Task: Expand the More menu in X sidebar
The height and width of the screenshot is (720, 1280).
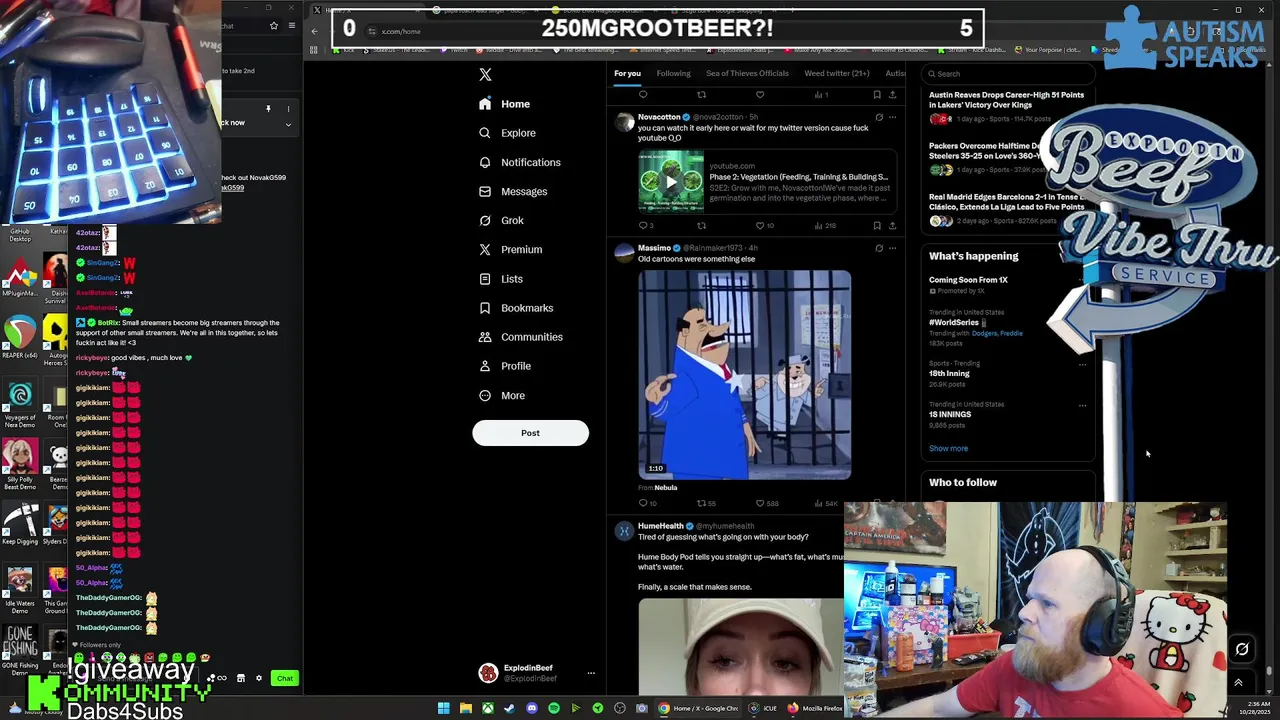Action: [502, 395]
